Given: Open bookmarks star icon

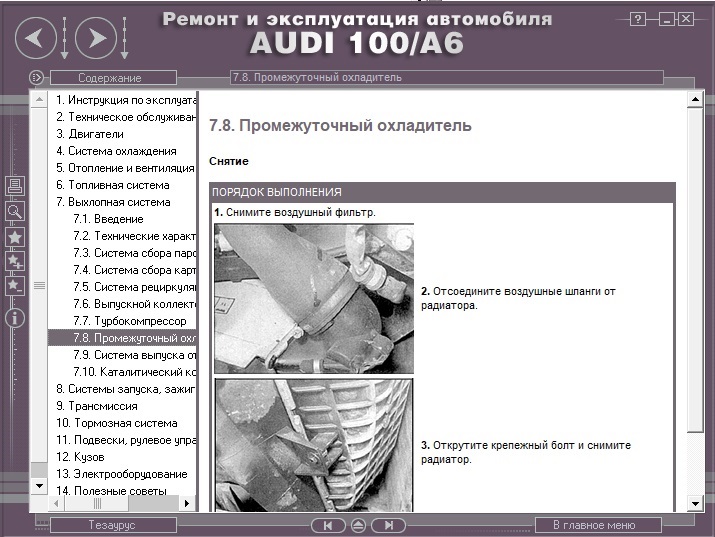Looking at the screenshot, I should (x=15, y=237).
